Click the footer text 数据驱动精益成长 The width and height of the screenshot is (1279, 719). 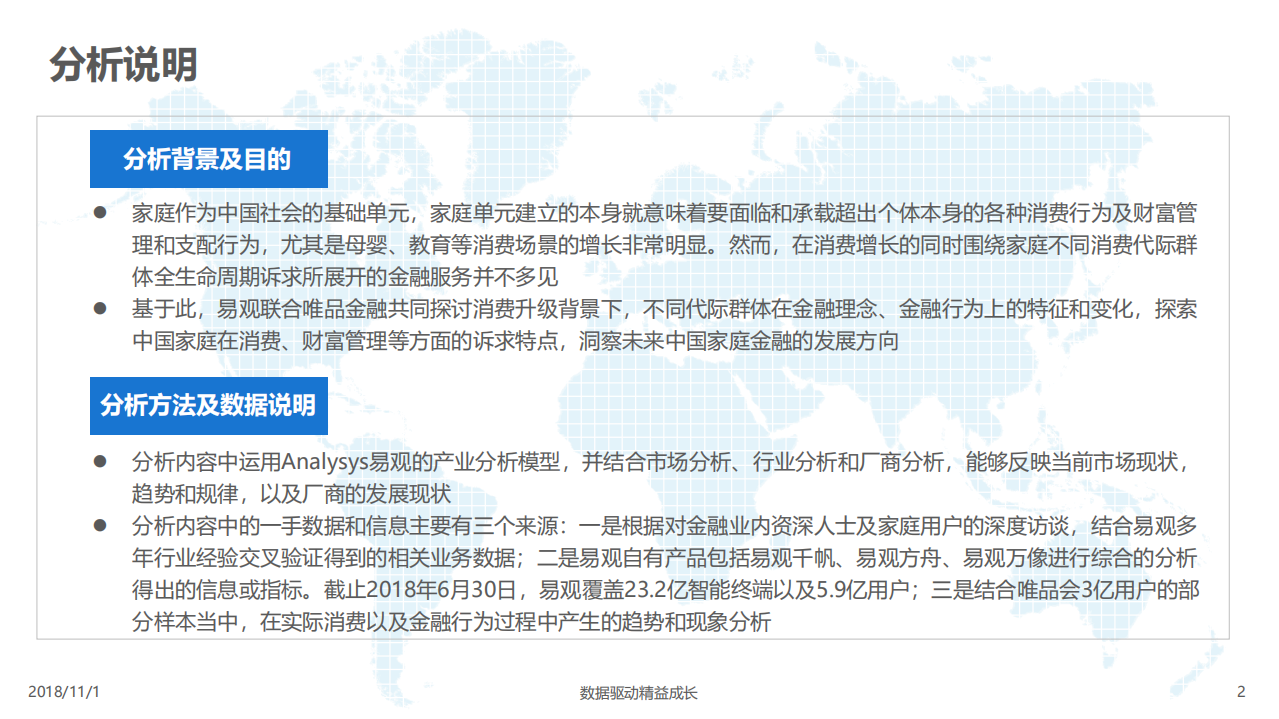point(639,692)
